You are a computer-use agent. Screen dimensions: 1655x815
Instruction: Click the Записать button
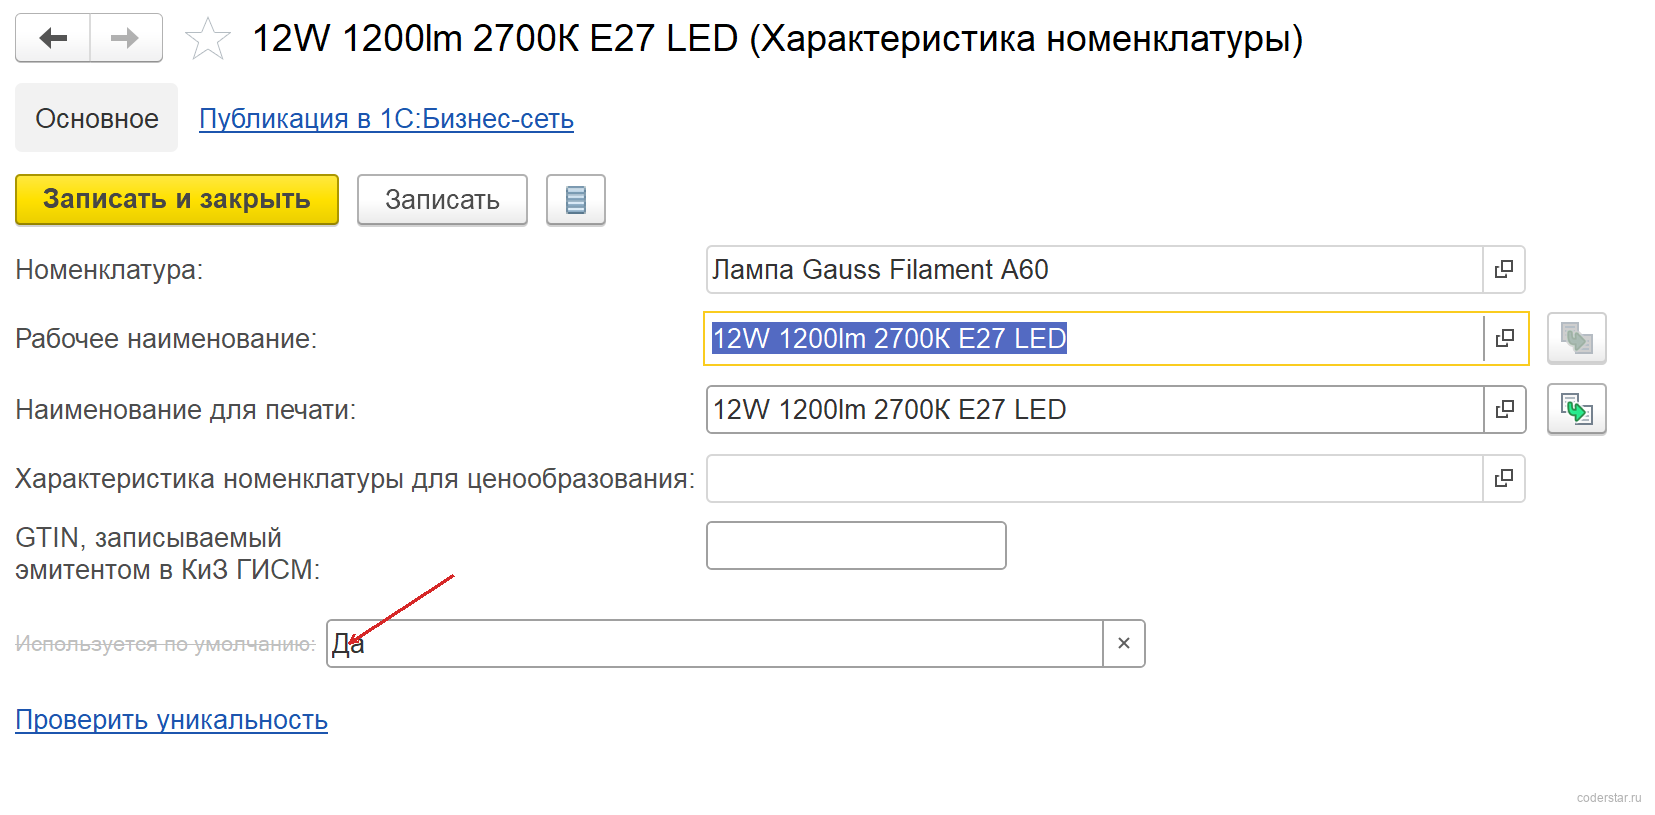click(442, 200)
